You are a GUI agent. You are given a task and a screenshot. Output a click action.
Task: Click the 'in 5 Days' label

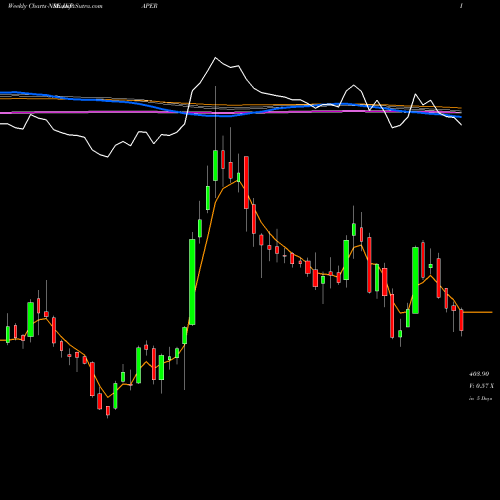click(x=480, y=398)
